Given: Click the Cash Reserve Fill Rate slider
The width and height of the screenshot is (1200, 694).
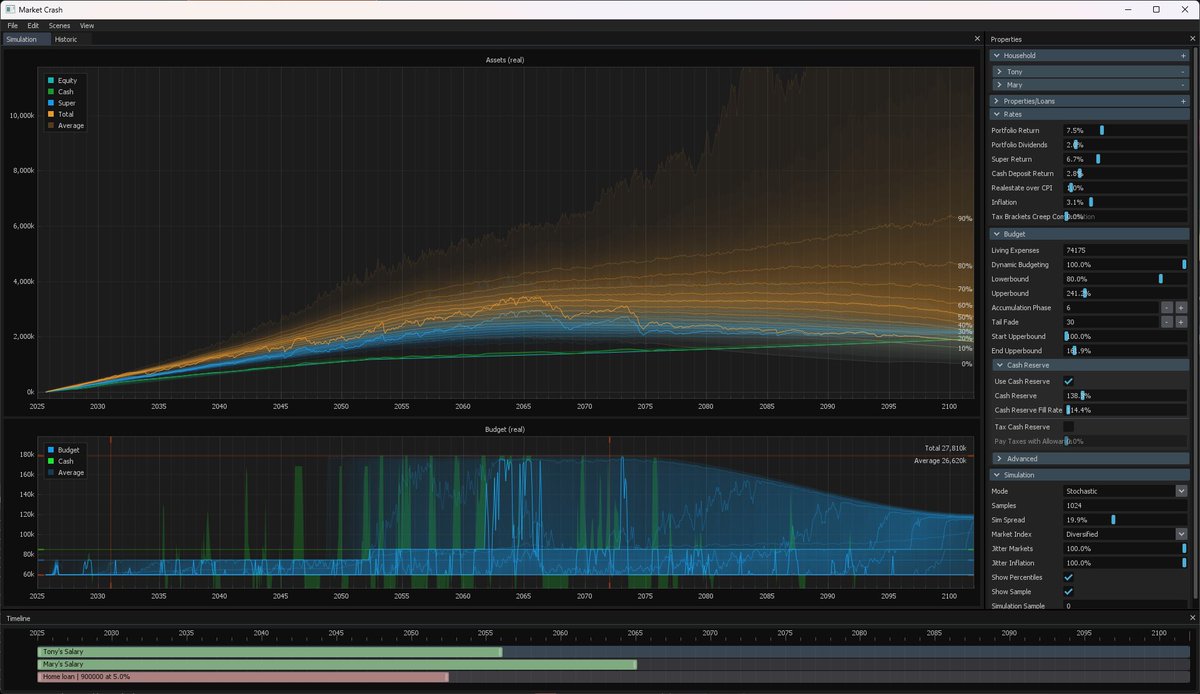Looking at the screenshot, I should pos(1125,410).
